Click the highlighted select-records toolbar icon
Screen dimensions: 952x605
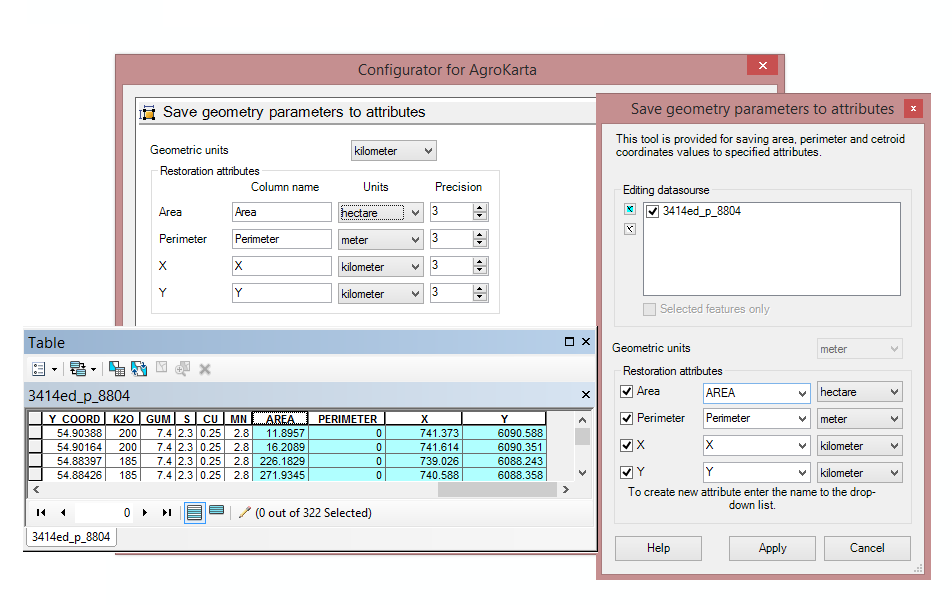[116, 368]
